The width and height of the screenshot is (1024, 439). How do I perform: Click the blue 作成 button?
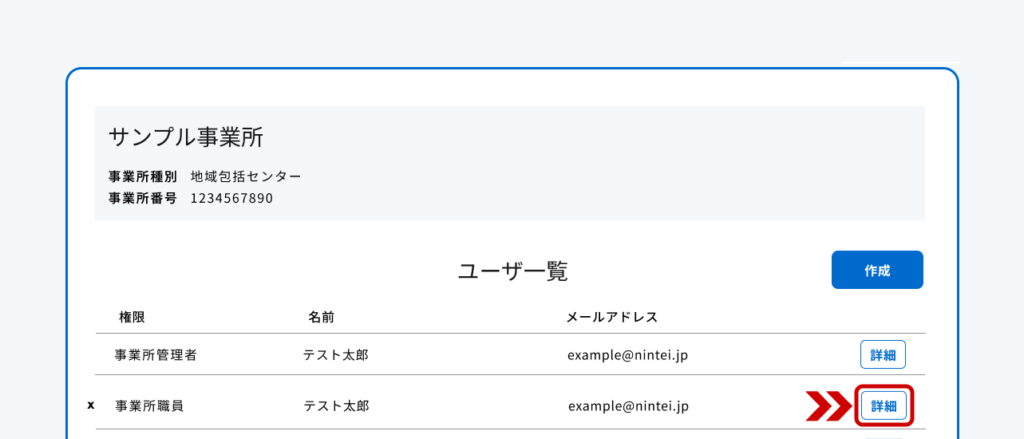coord(877,270)
